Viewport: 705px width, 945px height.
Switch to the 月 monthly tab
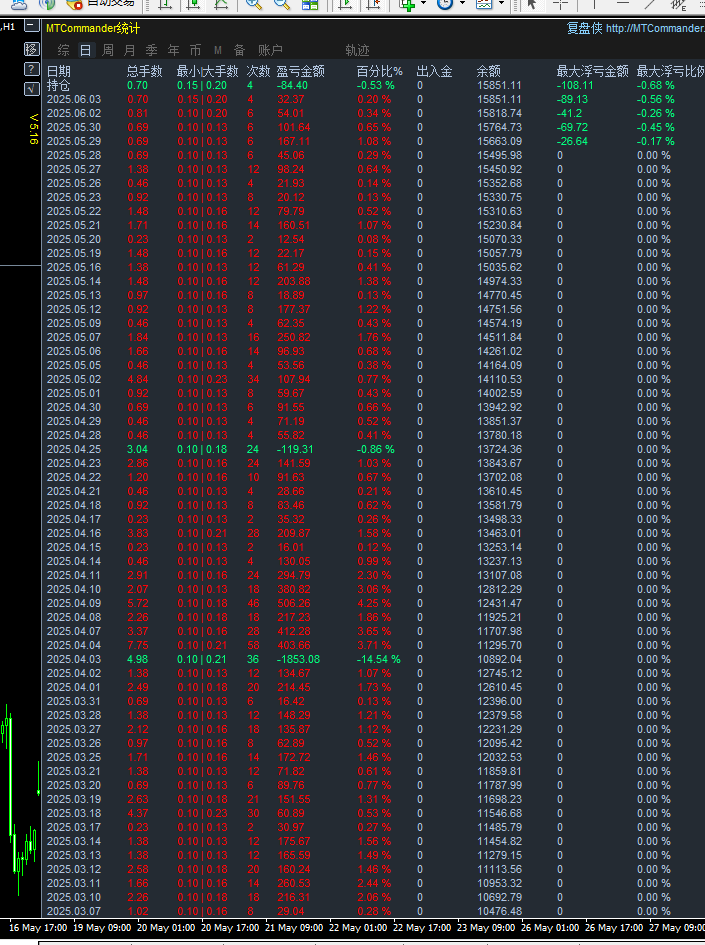[129, 51]
